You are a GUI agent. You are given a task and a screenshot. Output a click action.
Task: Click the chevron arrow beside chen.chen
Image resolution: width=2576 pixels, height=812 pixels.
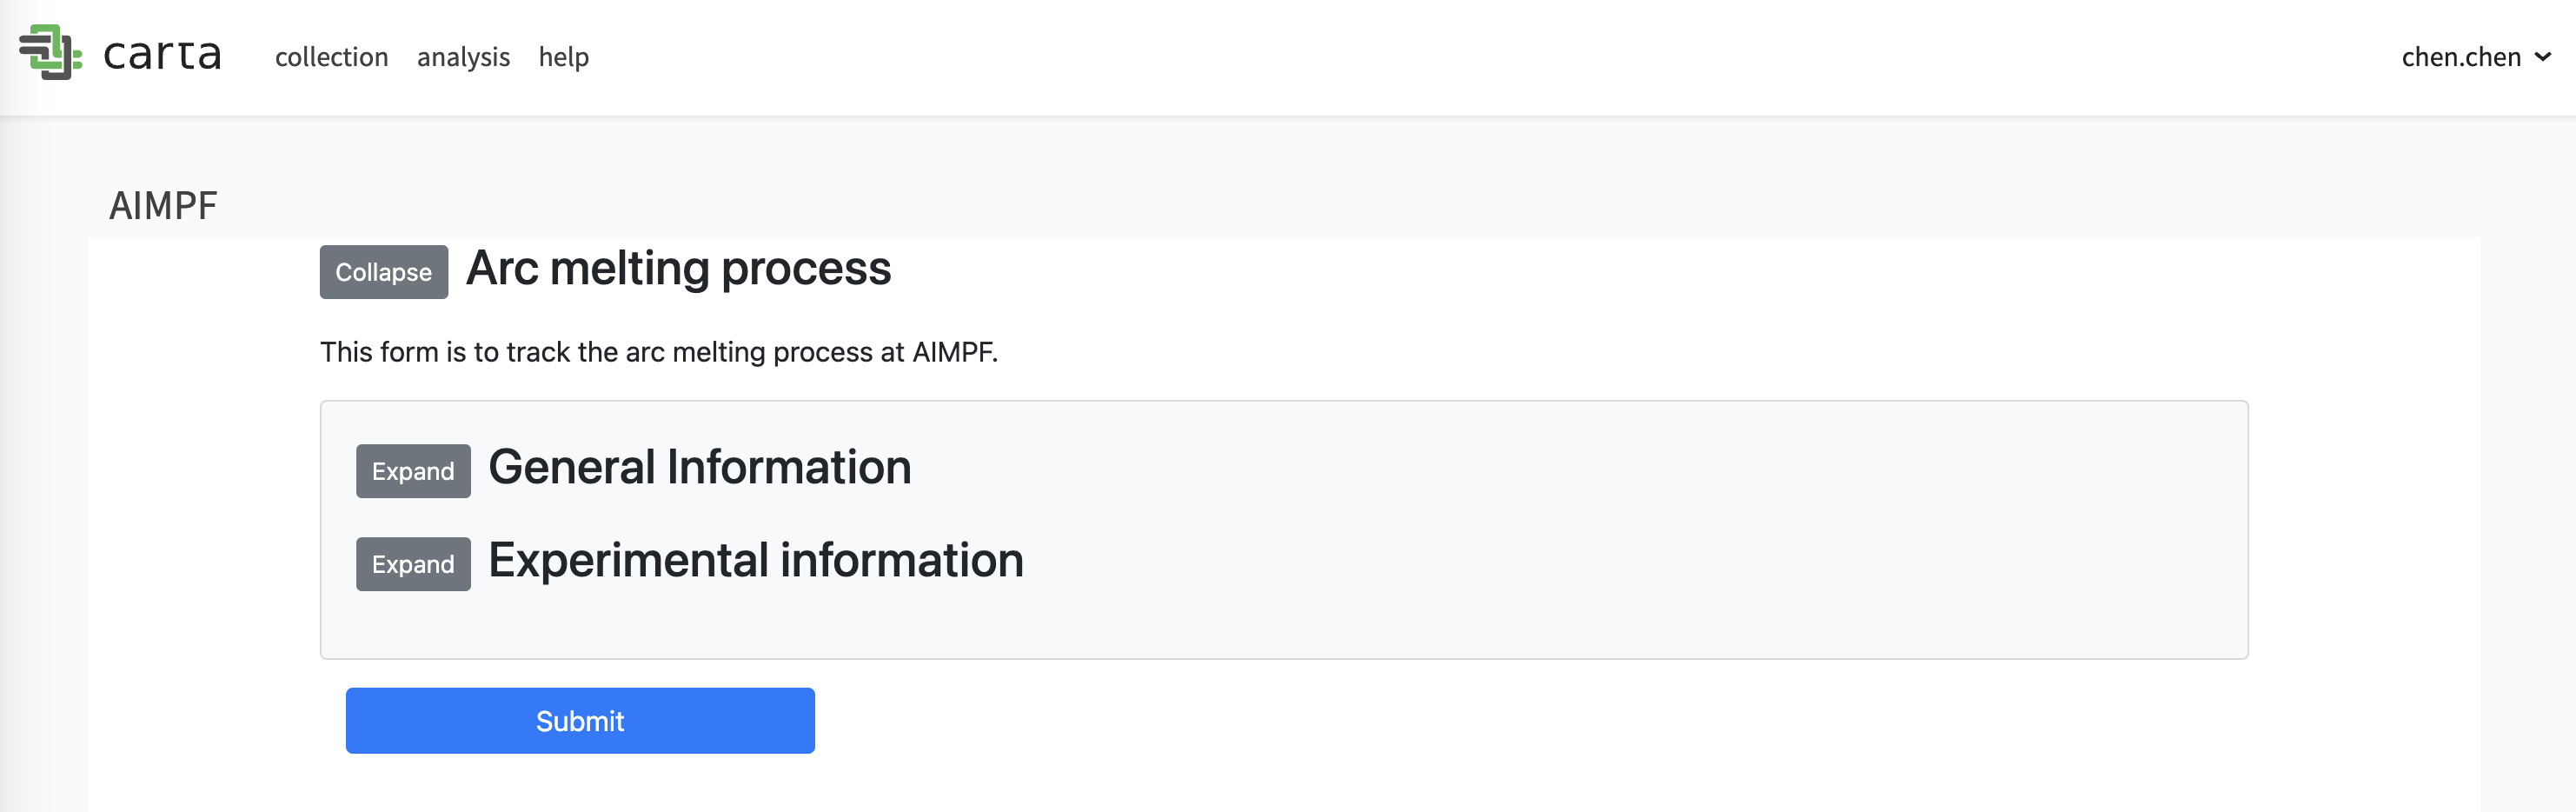[2543, 57]
